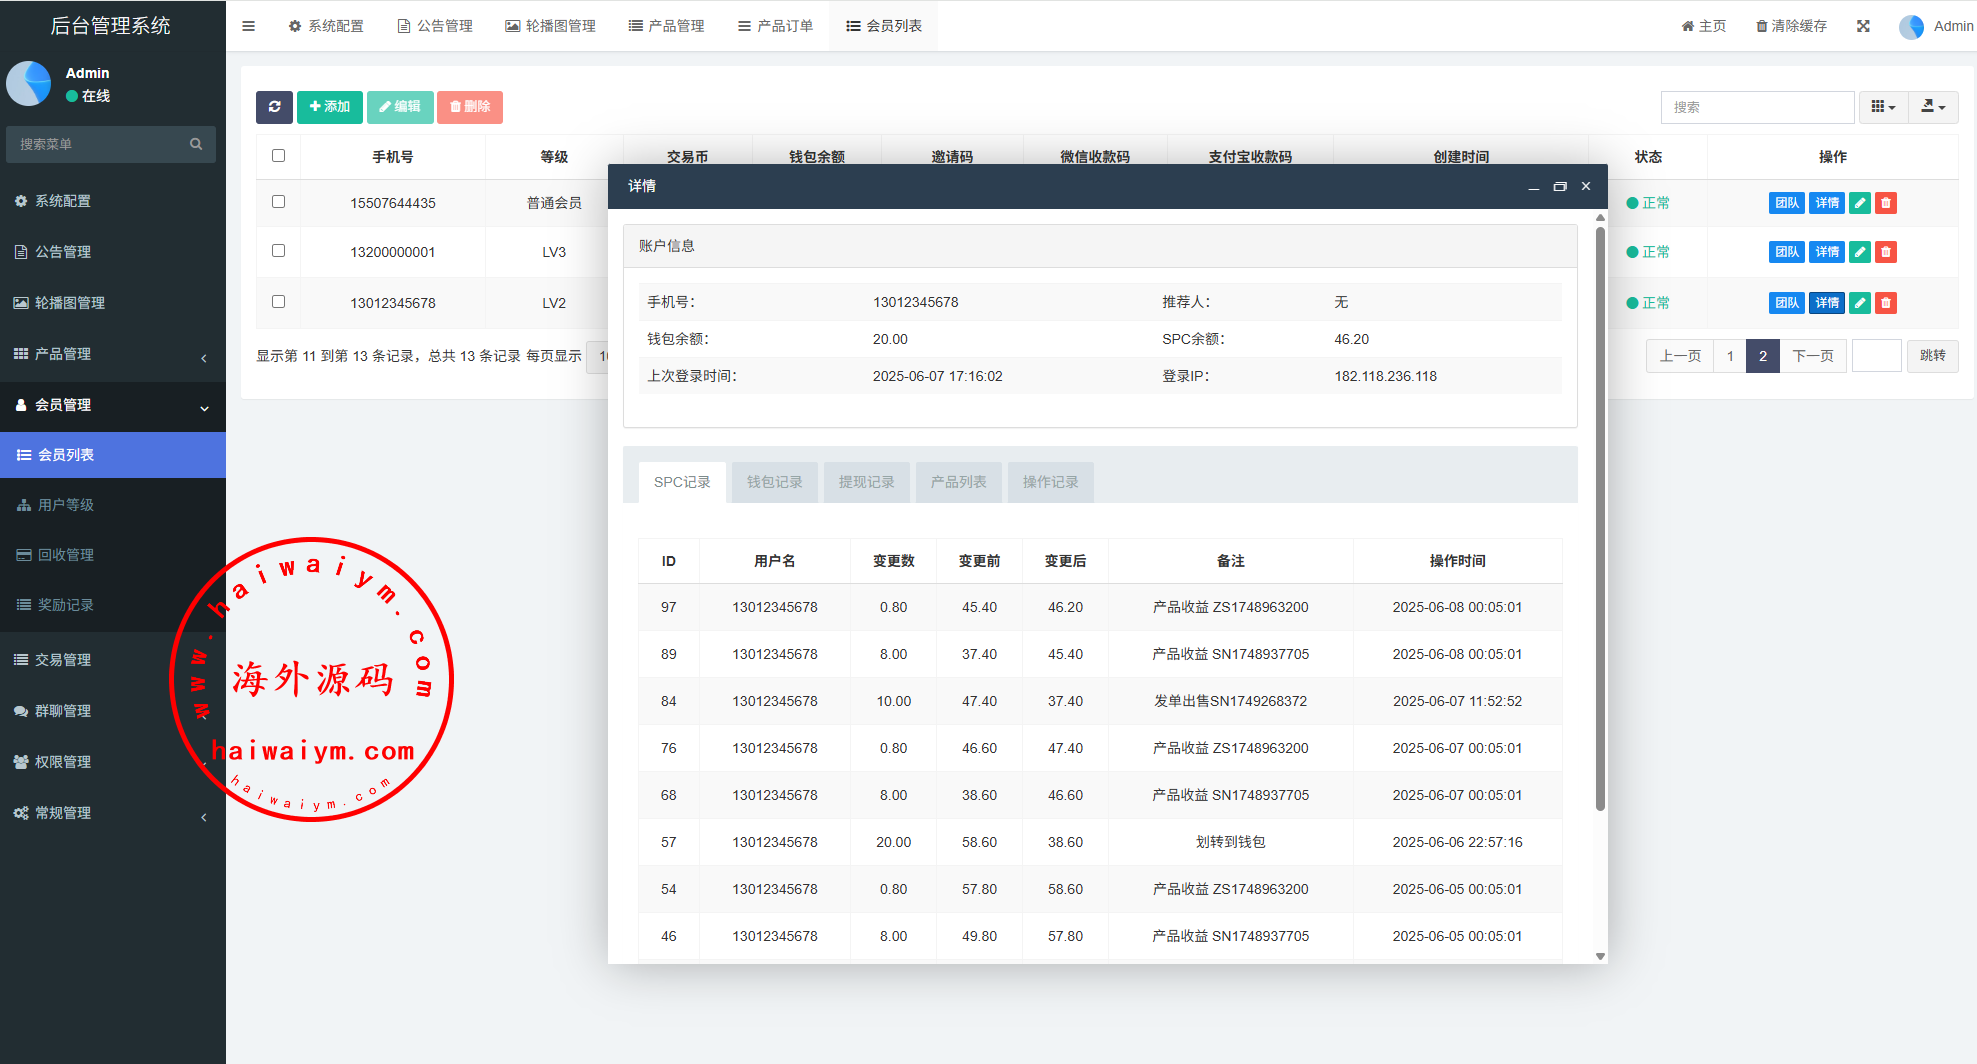Toggle the select-all checkbox in table header

(x=279, y=156)
